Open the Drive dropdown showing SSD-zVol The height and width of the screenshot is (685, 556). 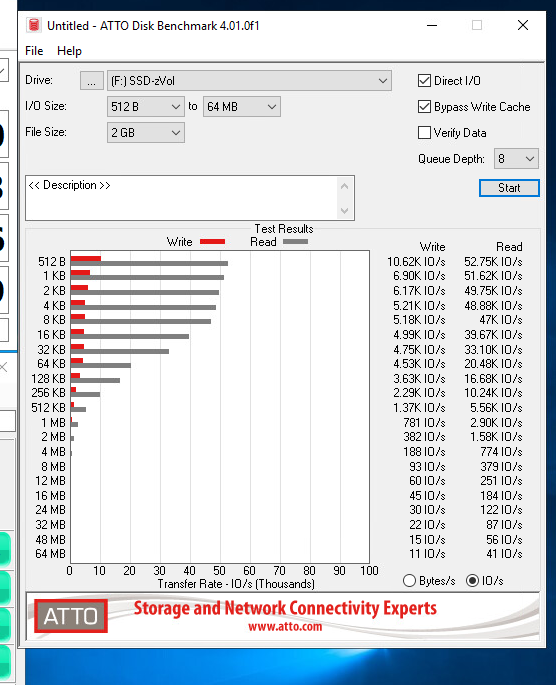coord(249,81)
